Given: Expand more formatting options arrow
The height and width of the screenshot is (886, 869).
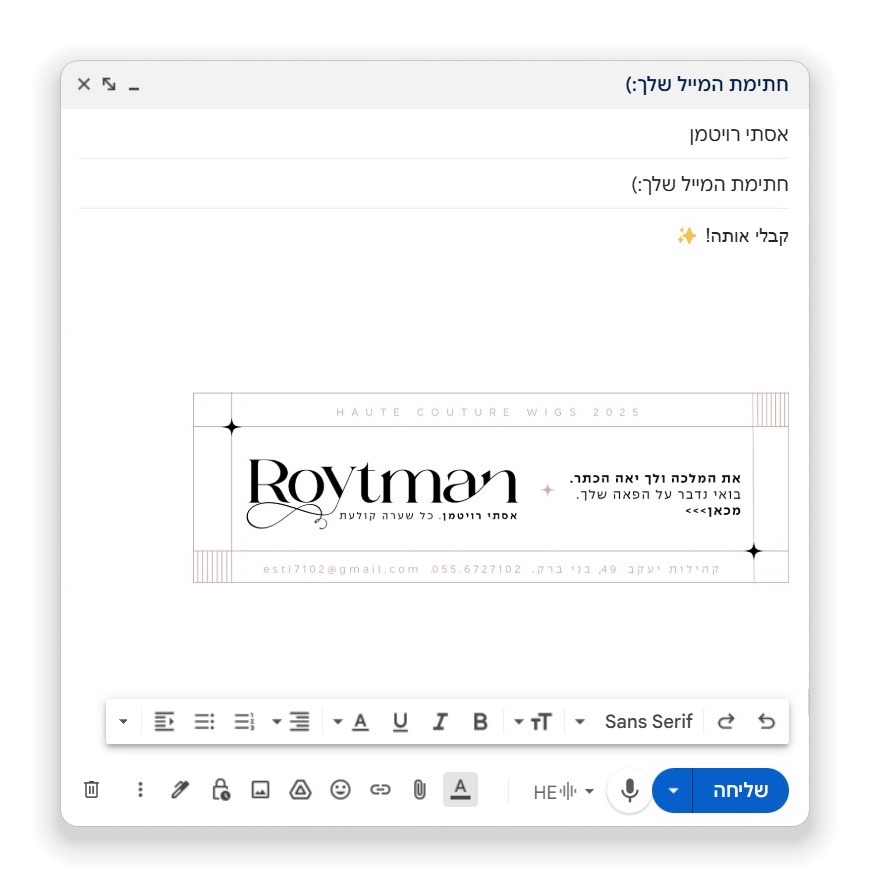Looking at the screenshot, I should 123,722.
